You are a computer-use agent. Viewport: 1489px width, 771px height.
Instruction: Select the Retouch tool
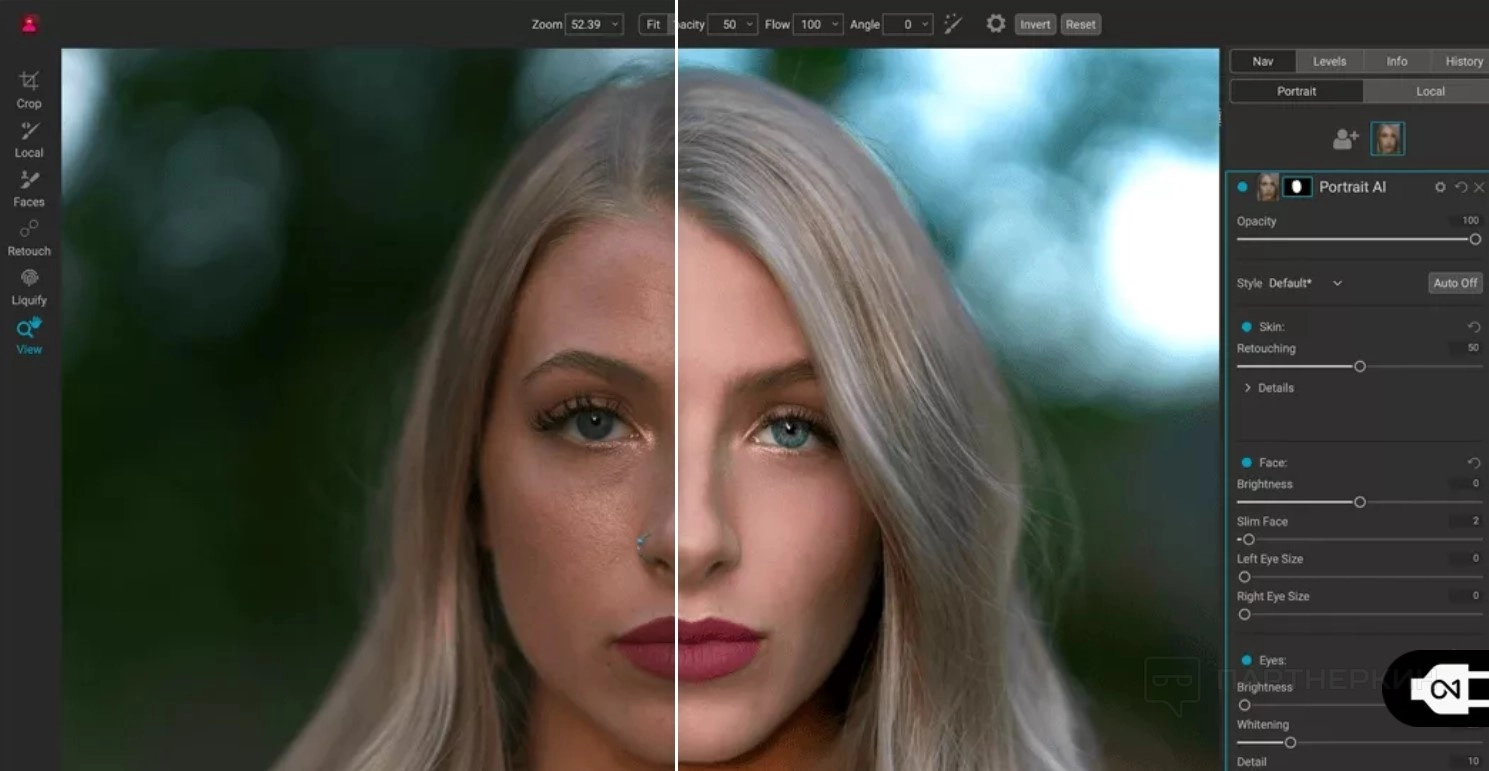[29, 236]
